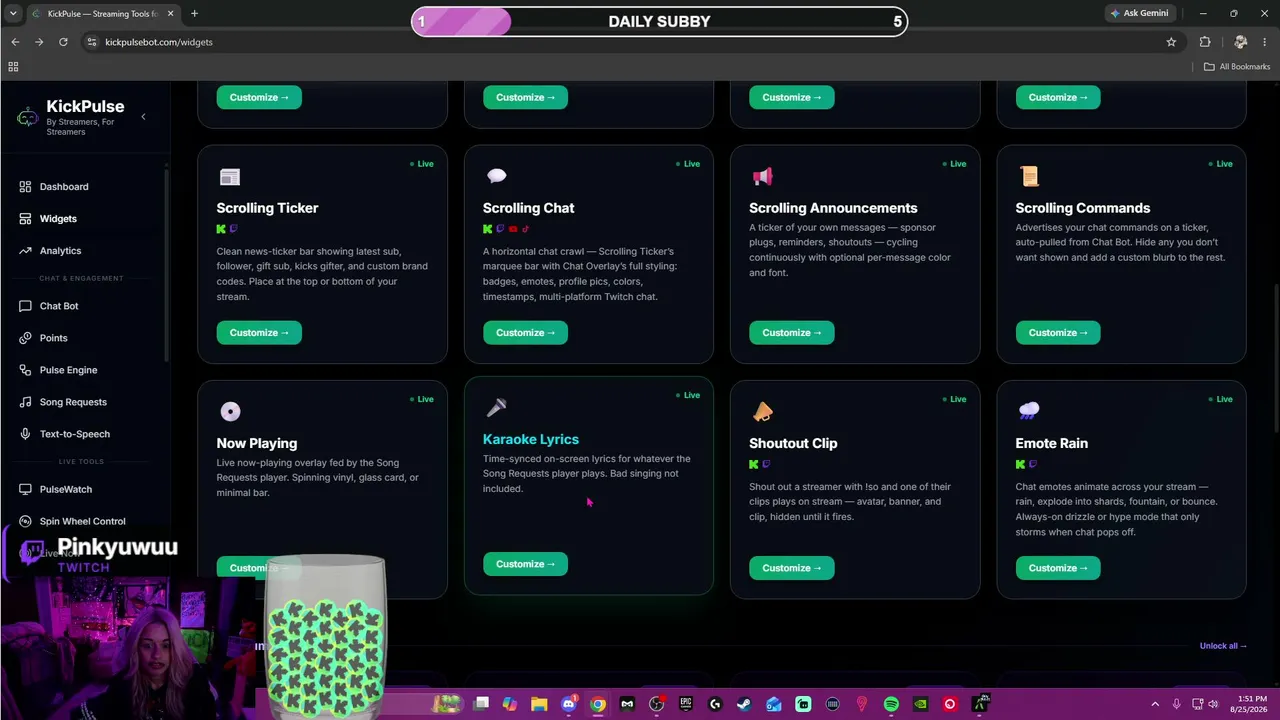The image size is (1280, 720).
Task: Customize the Scrolling Commands widget
Action: click(x=1058, y=333)
